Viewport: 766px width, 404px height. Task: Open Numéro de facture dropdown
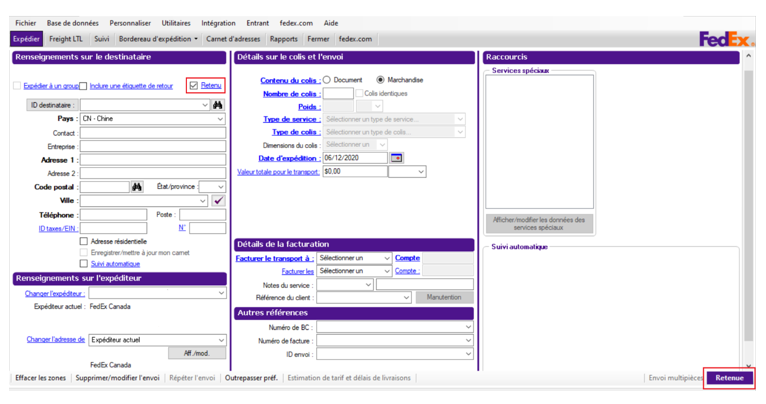pos(468,340)
